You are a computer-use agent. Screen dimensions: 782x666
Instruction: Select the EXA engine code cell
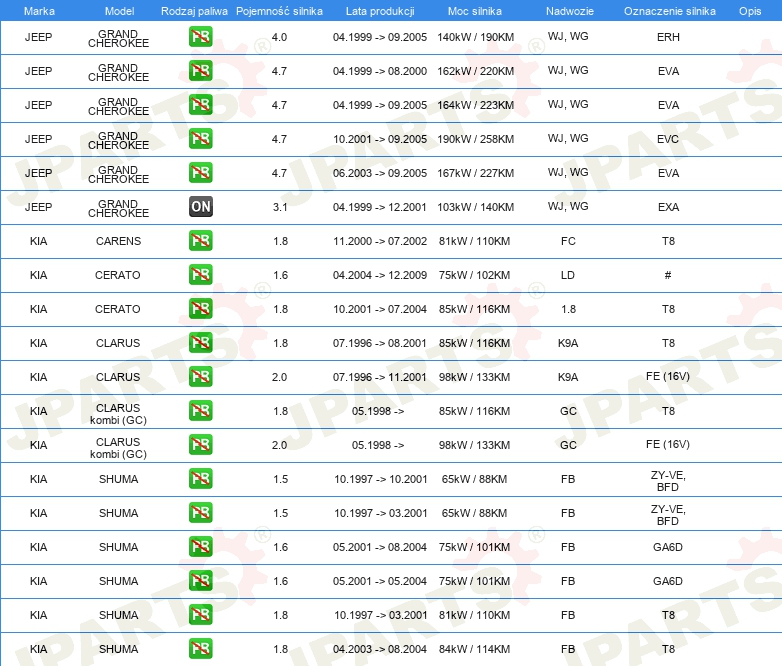tap(668, 207)
